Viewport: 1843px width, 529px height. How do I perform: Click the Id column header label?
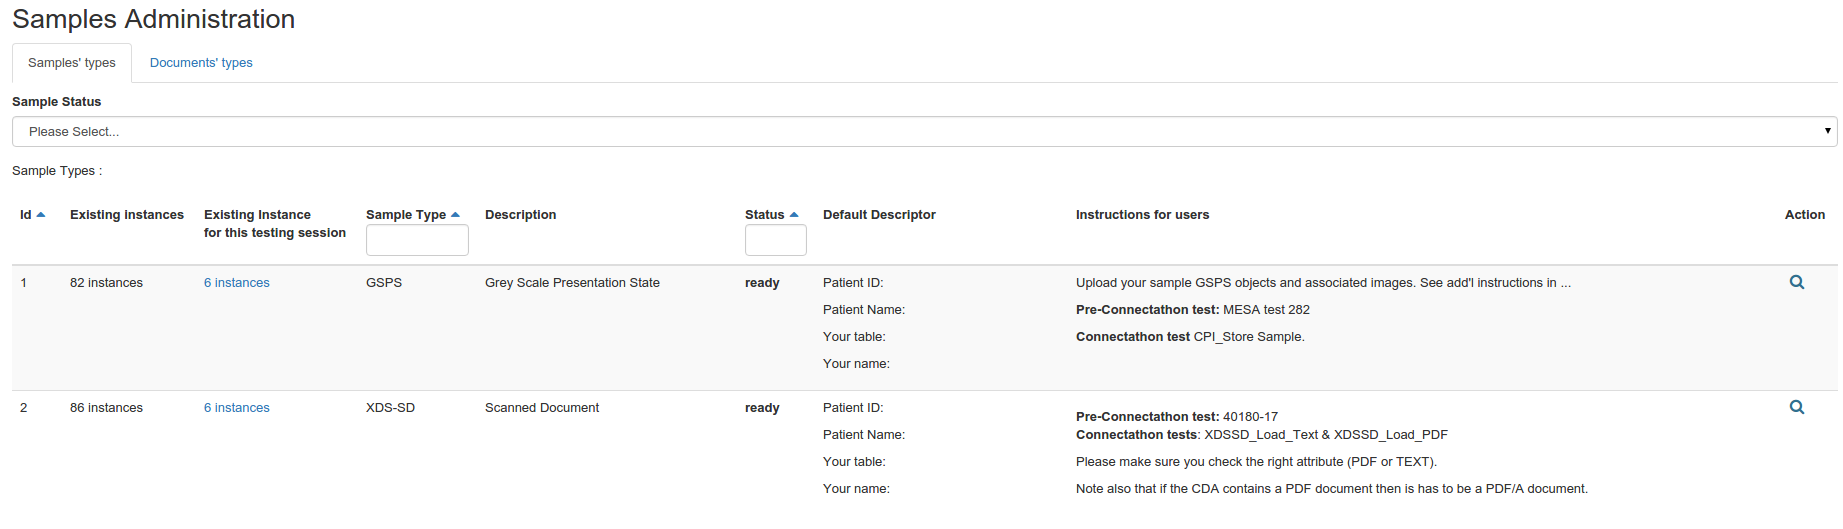tap(26, 215)
